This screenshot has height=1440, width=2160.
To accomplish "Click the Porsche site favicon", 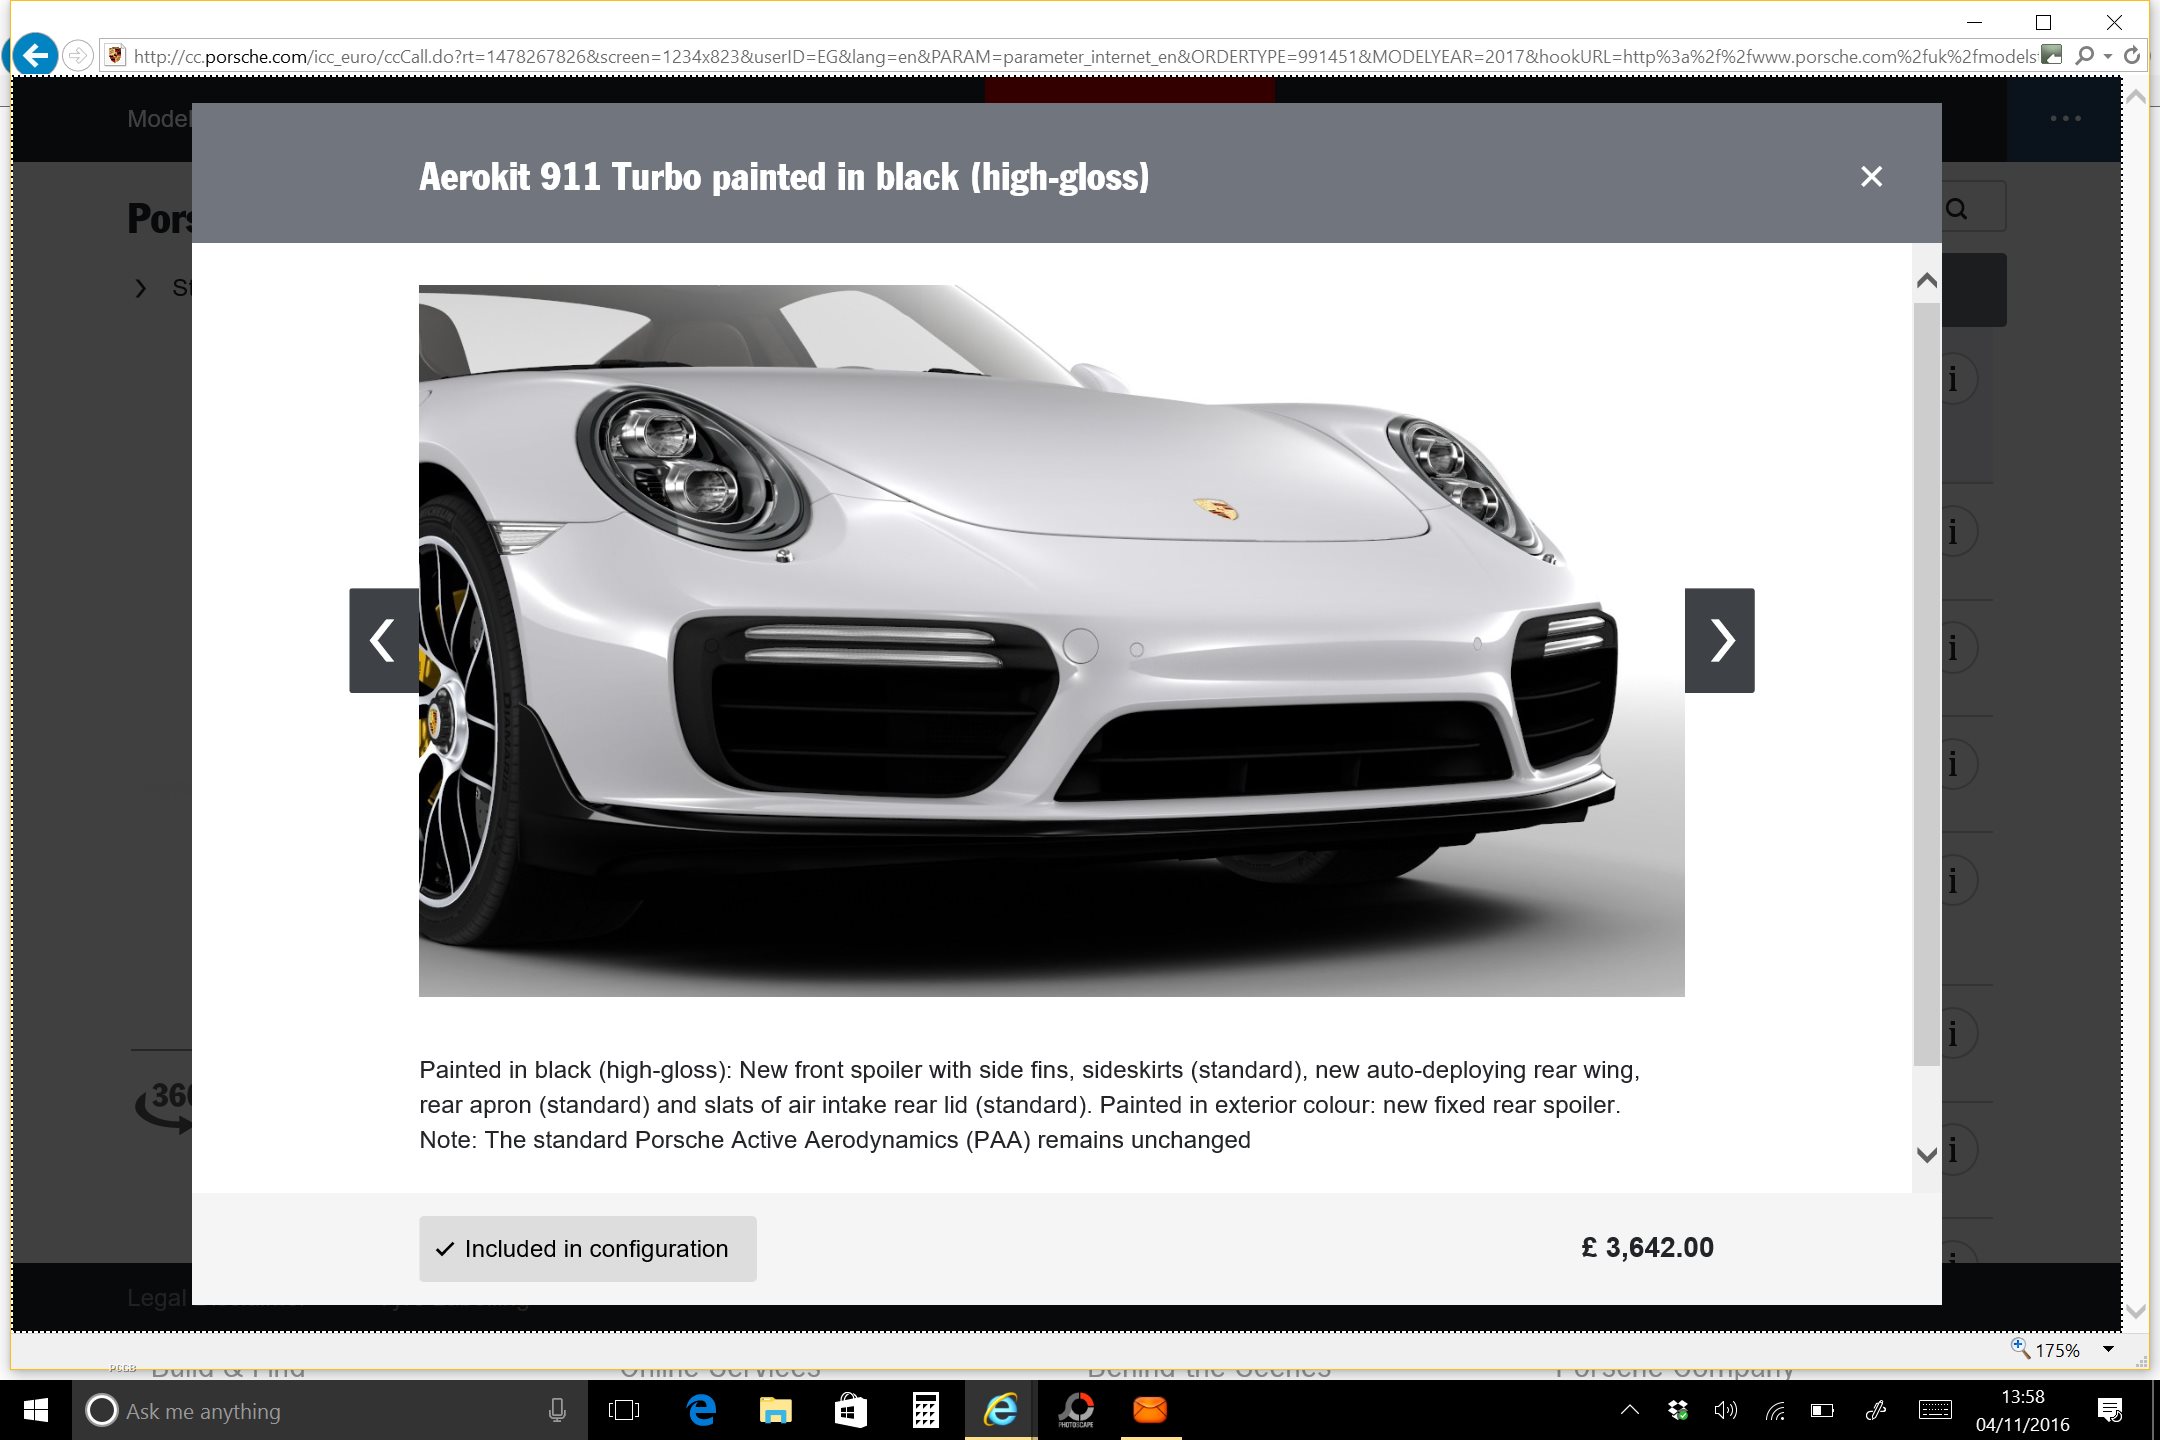I will 115,55.
